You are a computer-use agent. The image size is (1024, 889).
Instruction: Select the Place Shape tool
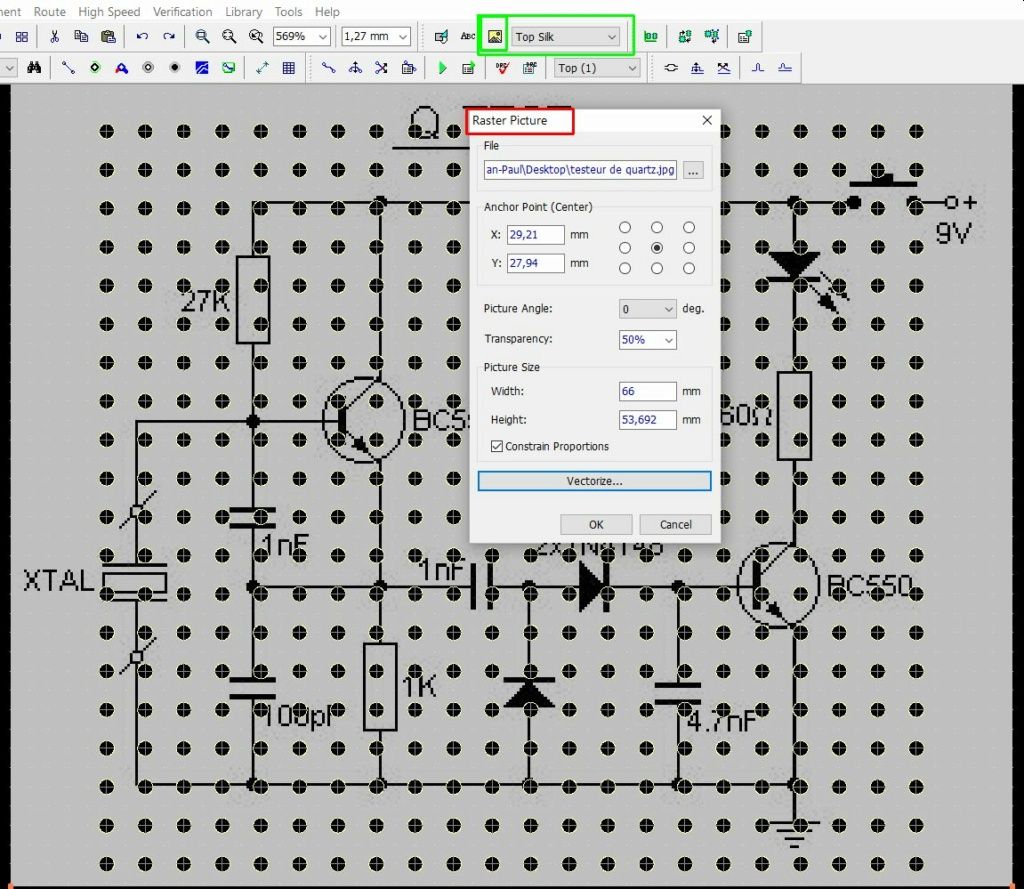(x=441, y=37)
